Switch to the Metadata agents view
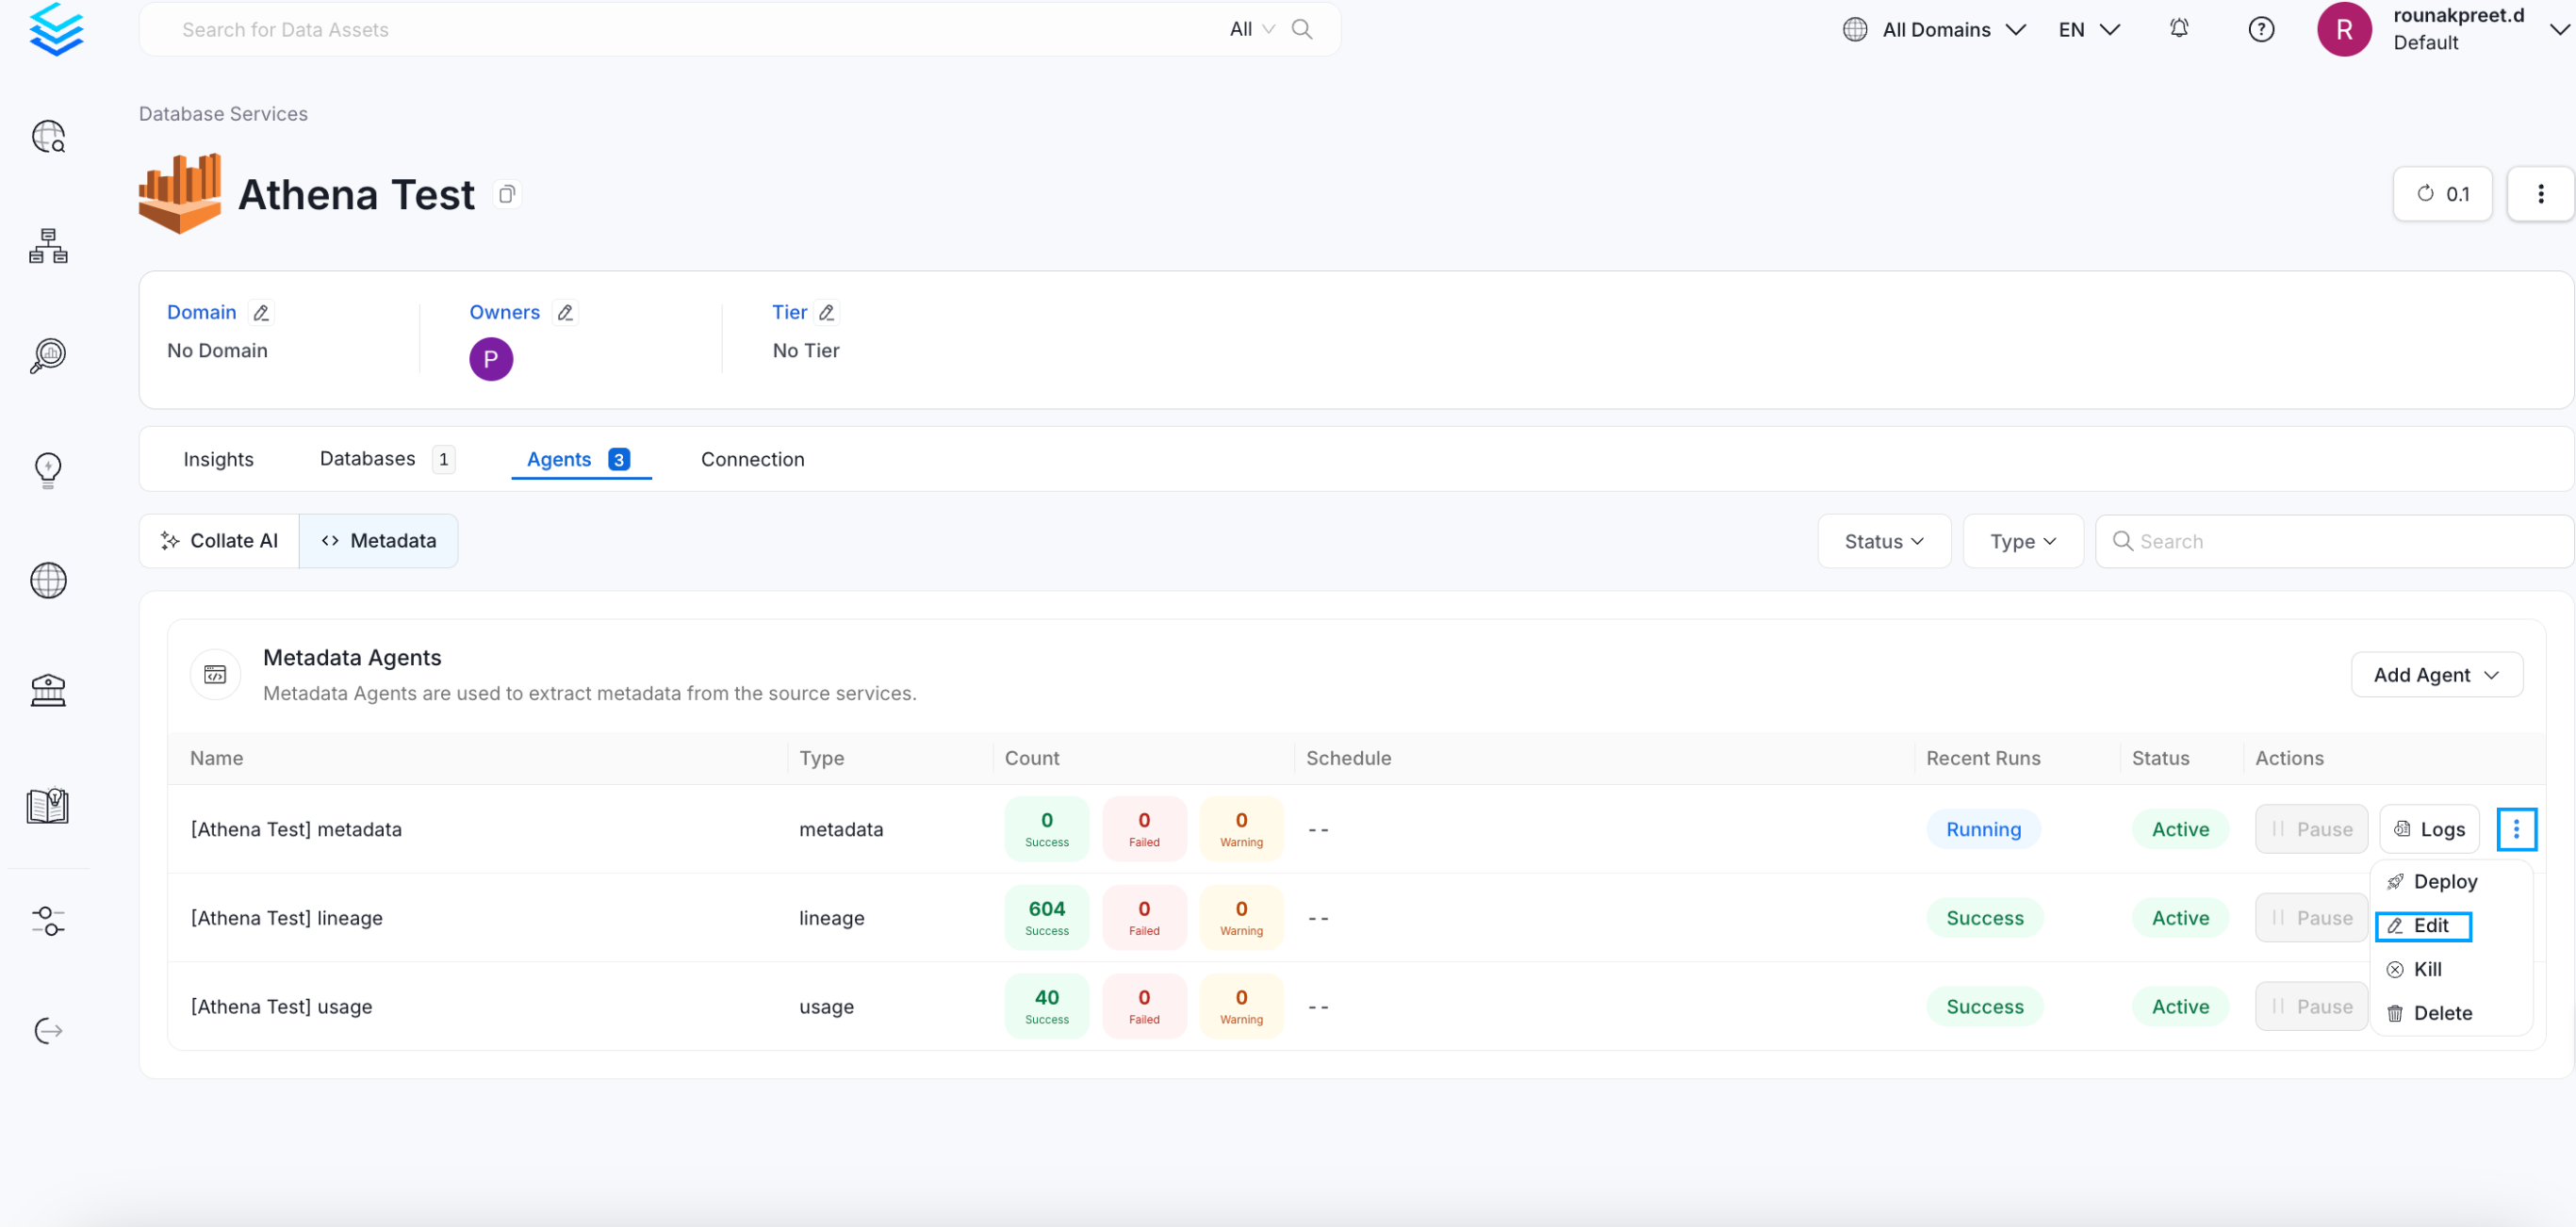This screenshot has height=1227, width=2576. tap(378, 541)
